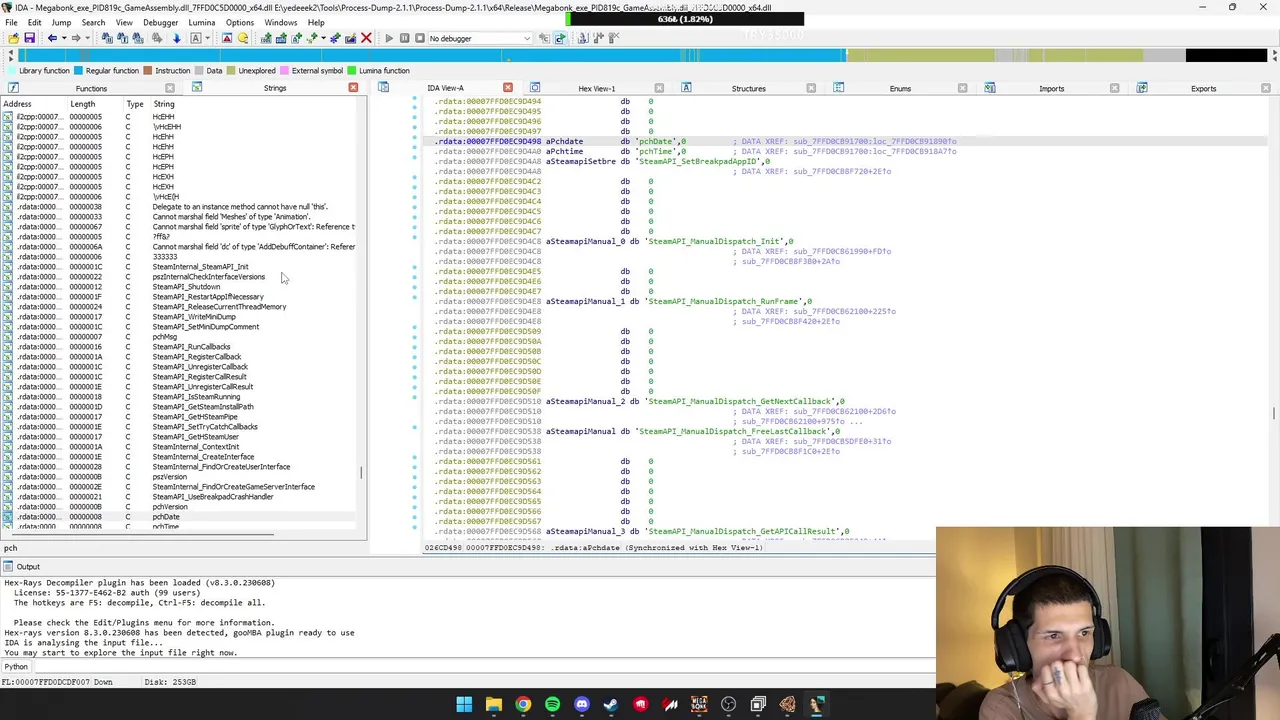Open Steam from the taskbar
This screenshot has height=720, width=1280.
pos(611,705)
